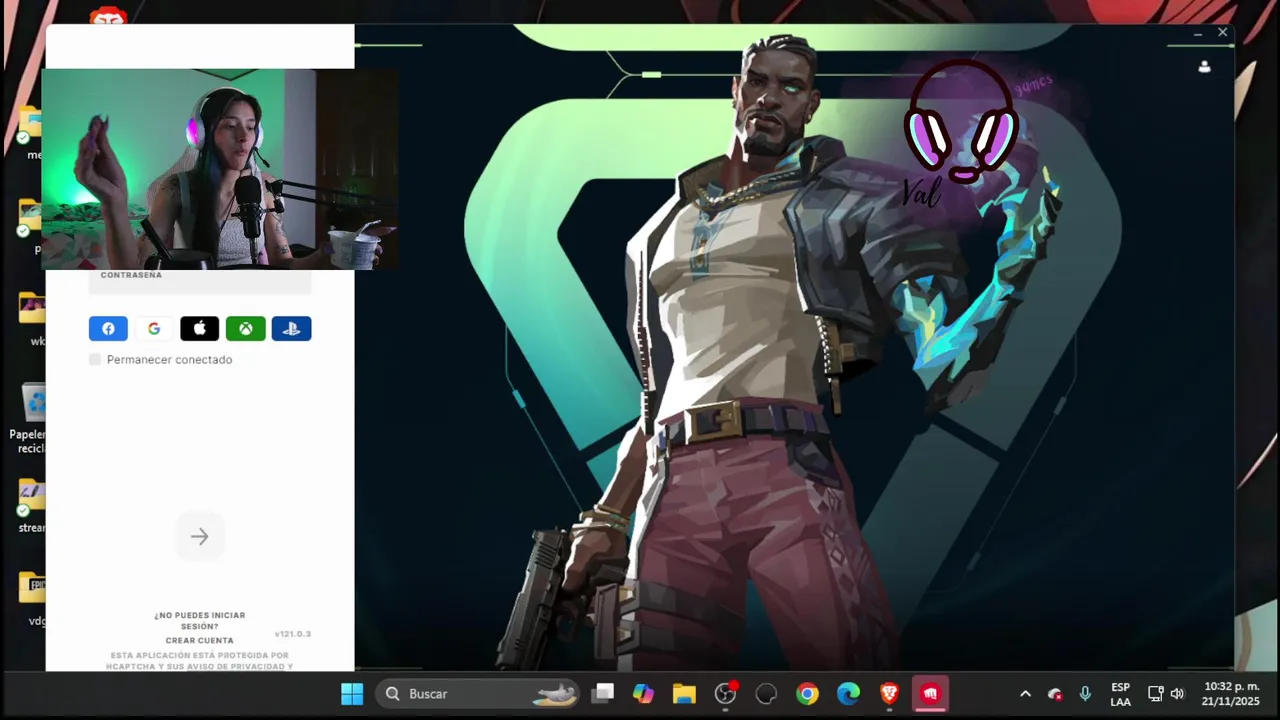
Task: Select the stream folder on desktop
Action: pos(32,506)
